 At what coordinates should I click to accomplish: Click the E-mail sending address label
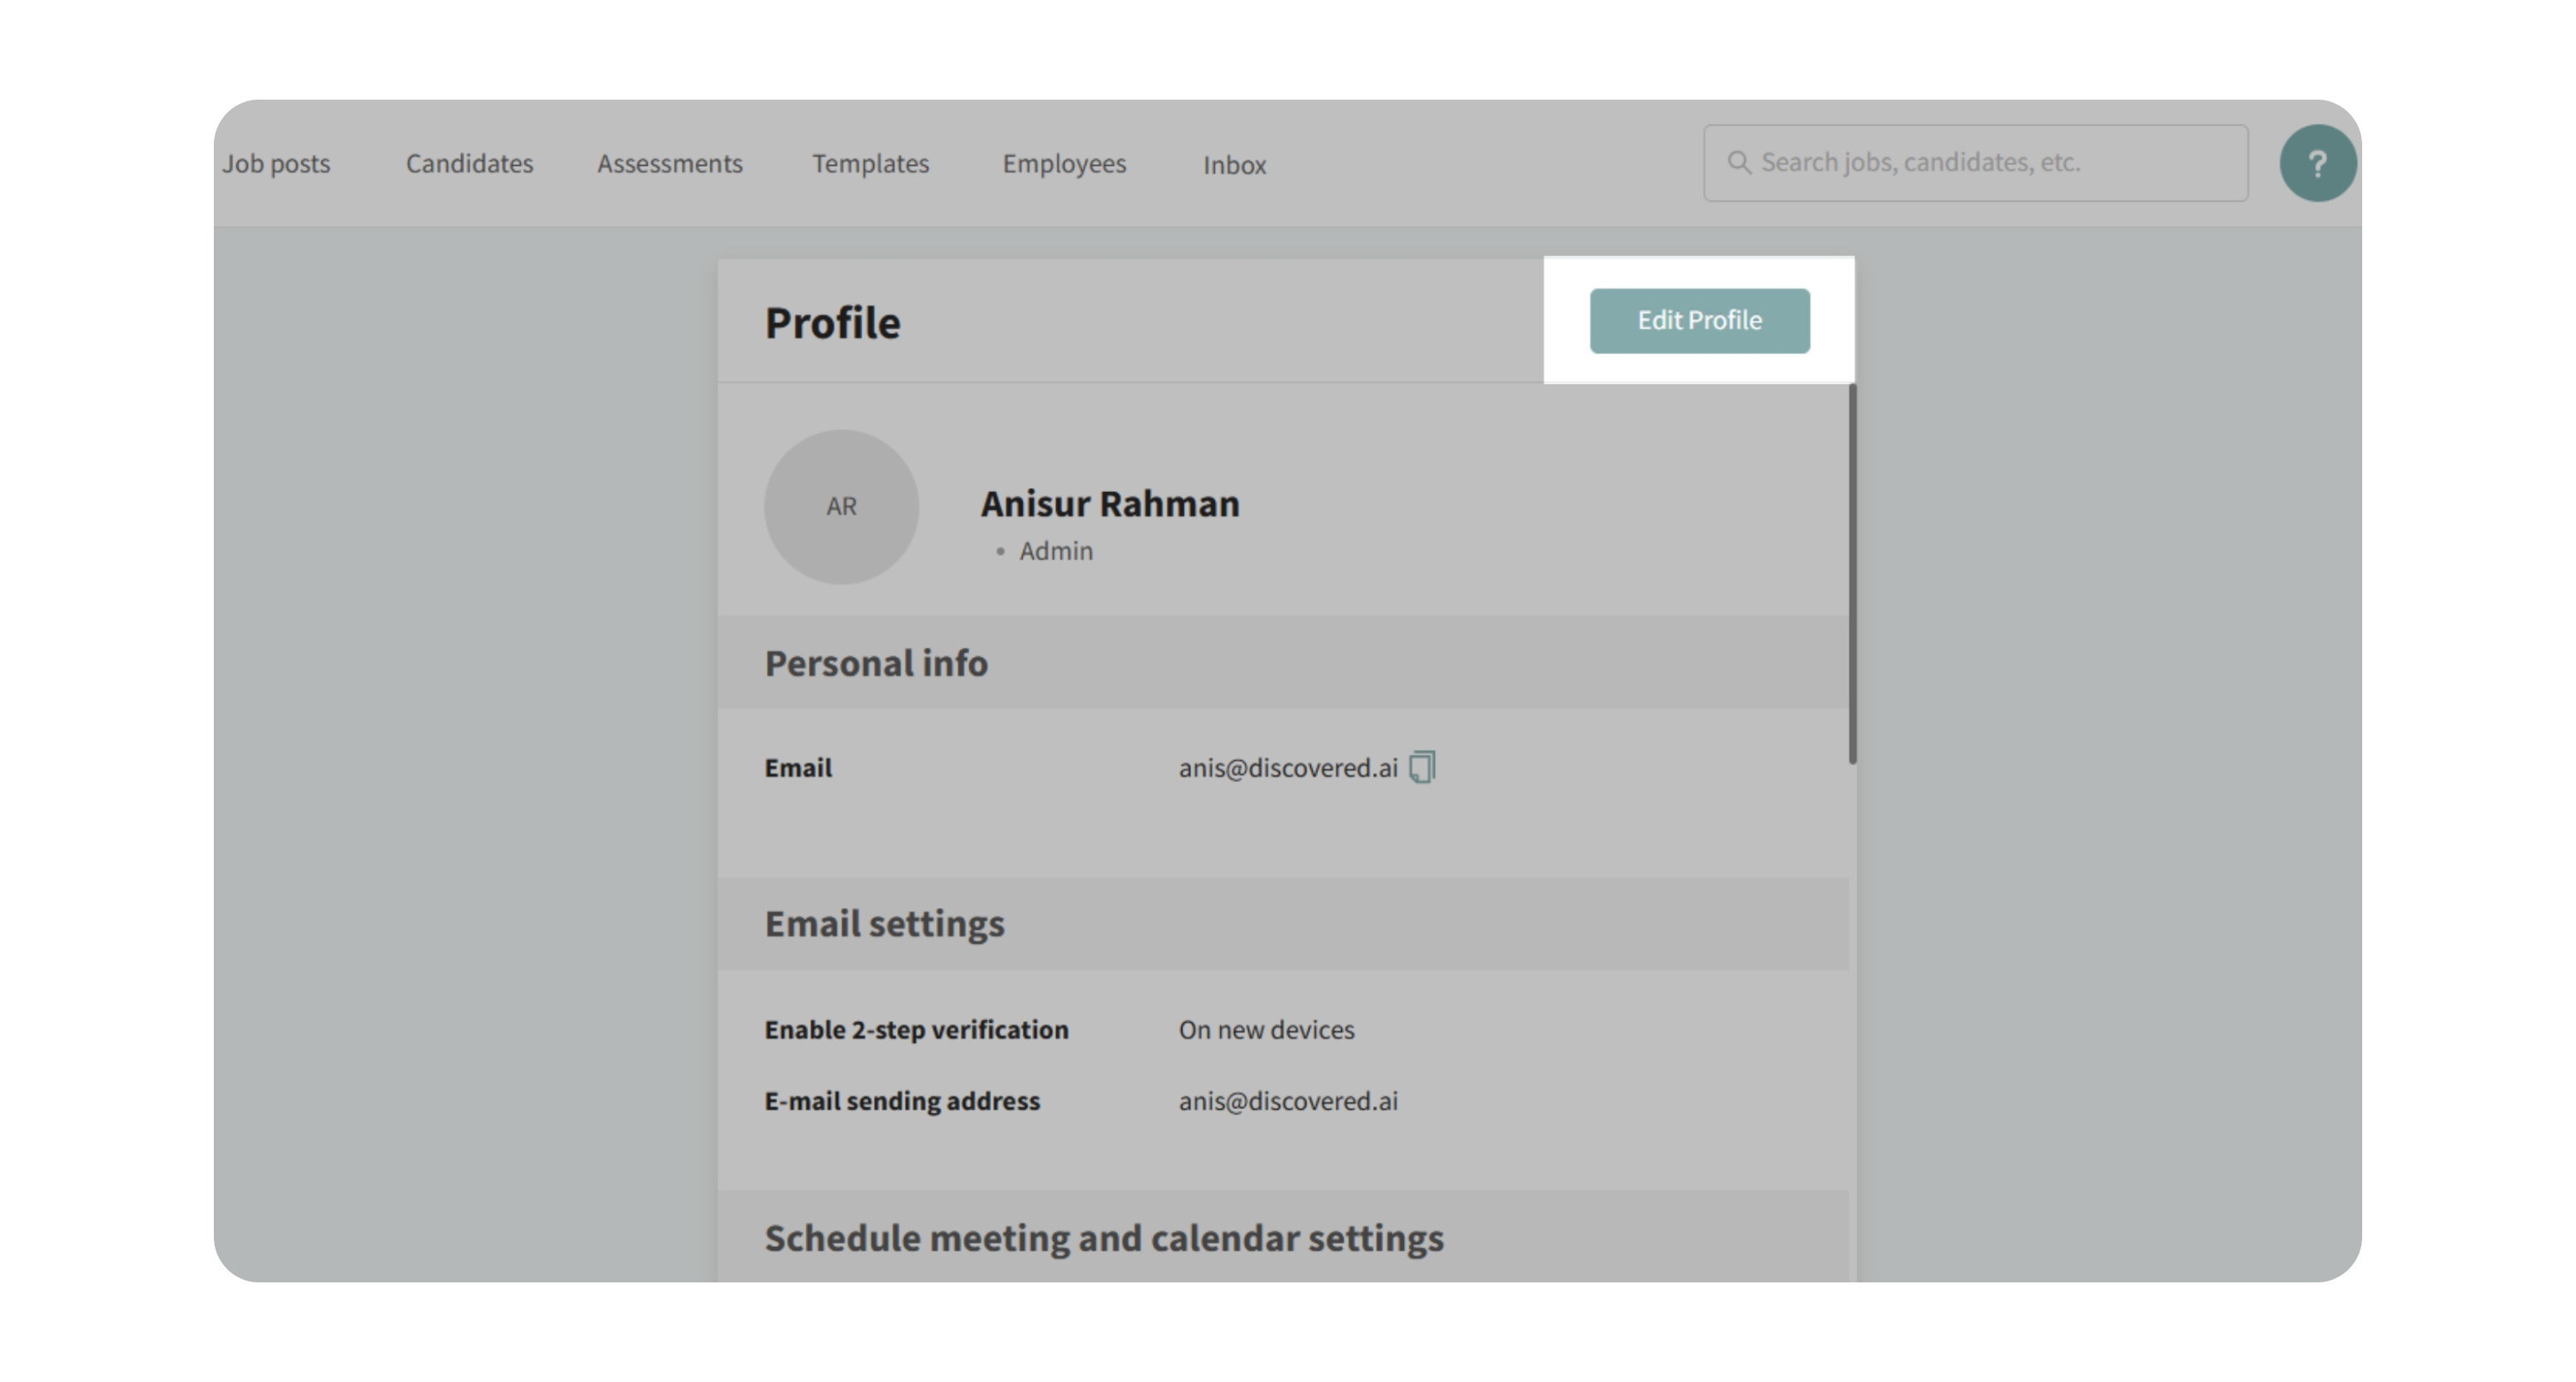click(902, 1100)
